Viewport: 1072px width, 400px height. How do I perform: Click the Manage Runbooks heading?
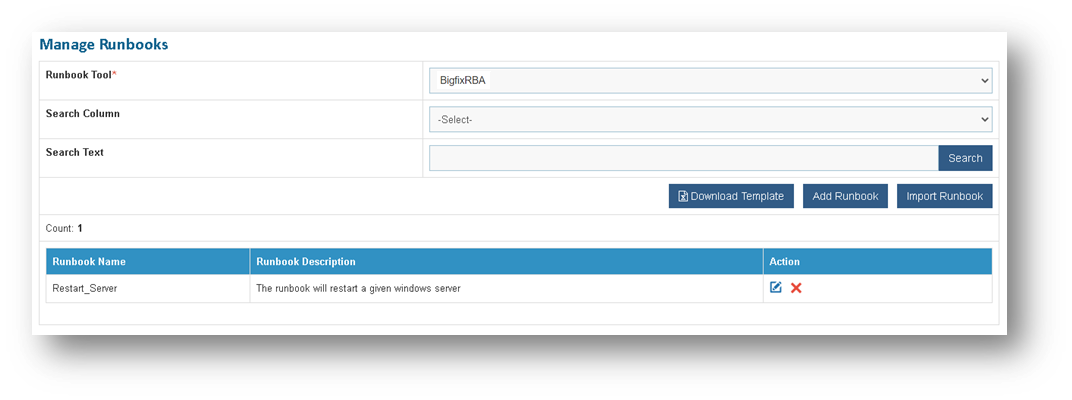tap(104, 45)
